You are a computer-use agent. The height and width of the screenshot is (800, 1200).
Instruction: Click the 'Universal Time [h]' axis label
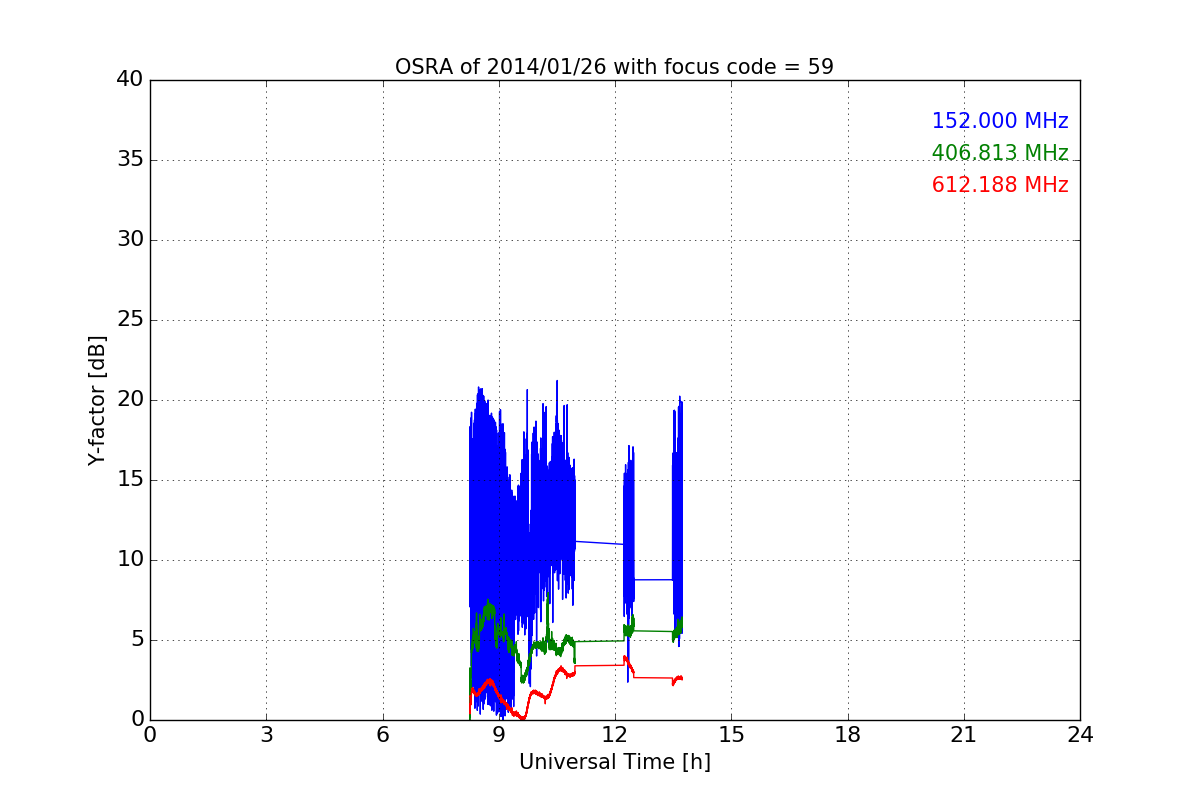point(614,762)
